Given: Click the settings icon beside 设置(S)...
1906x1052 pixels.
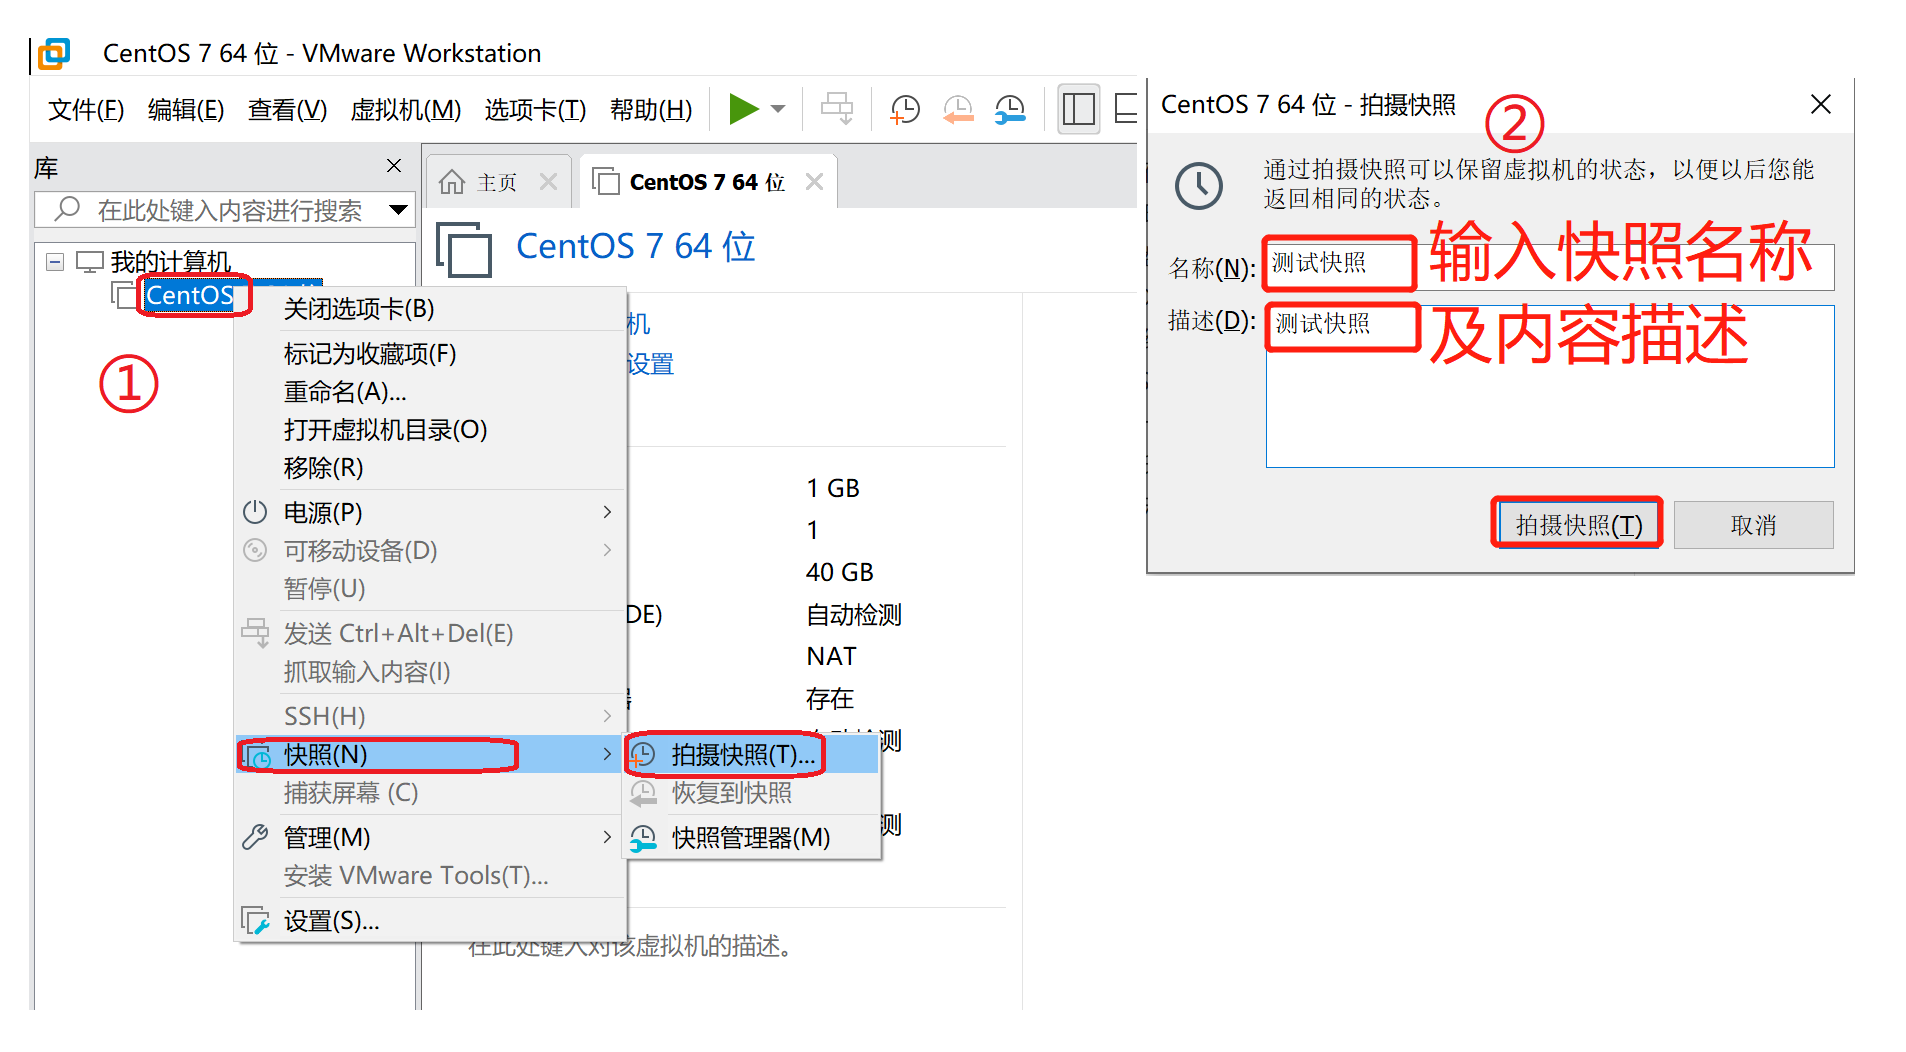Looking at the screenshot, I should tap(256, 921).
